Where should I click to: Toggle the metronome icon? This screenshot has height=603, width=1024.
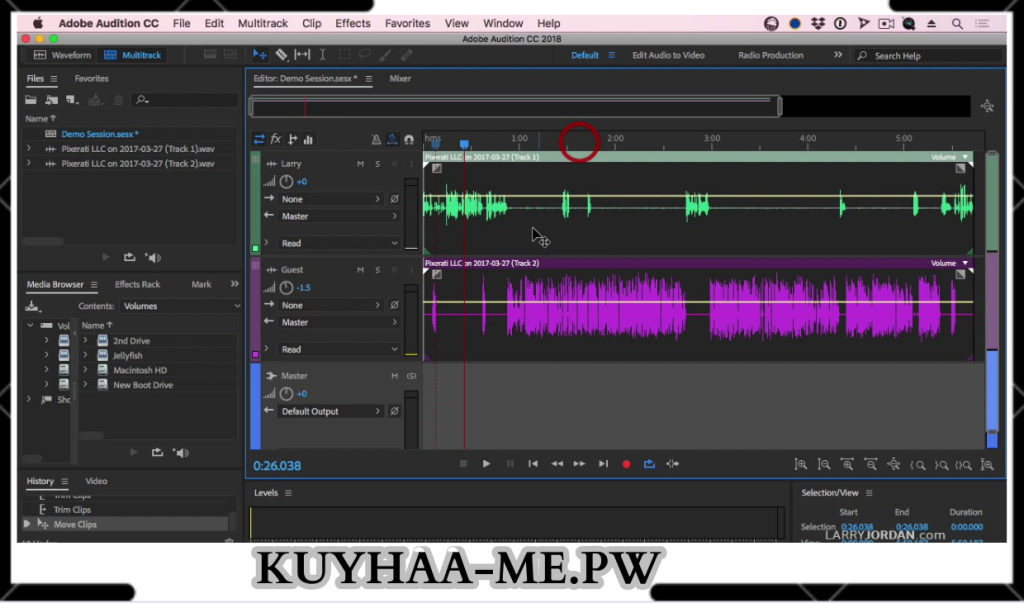[376, 139]
